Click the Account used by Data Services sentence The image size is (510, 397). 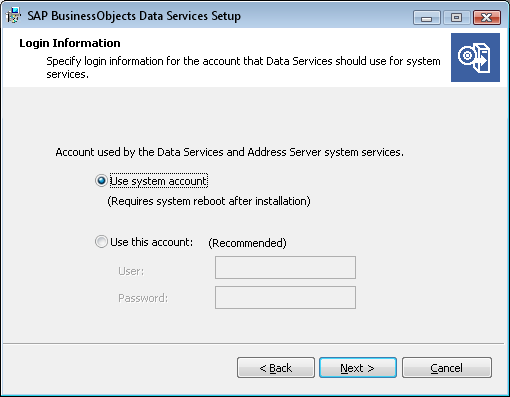pyautogui.click(x=229, y=152)
